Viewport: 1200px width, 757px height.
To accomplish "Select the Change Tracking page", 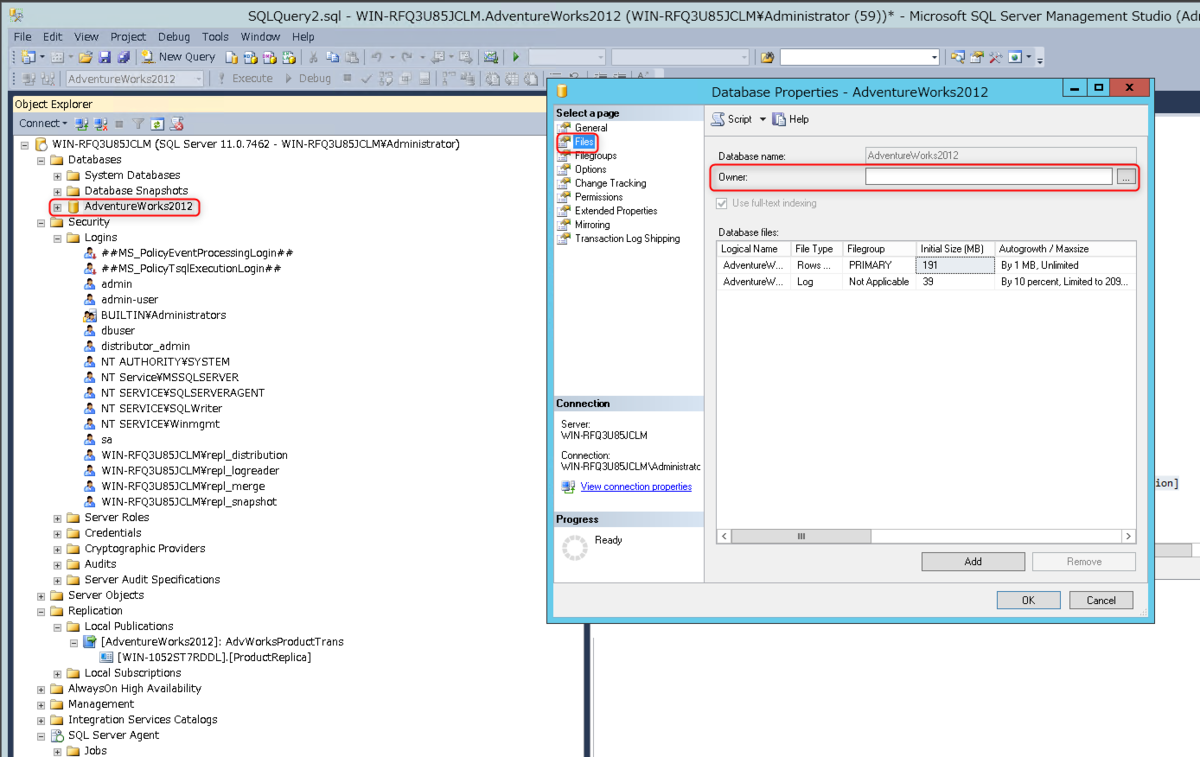I will point(610,184).
